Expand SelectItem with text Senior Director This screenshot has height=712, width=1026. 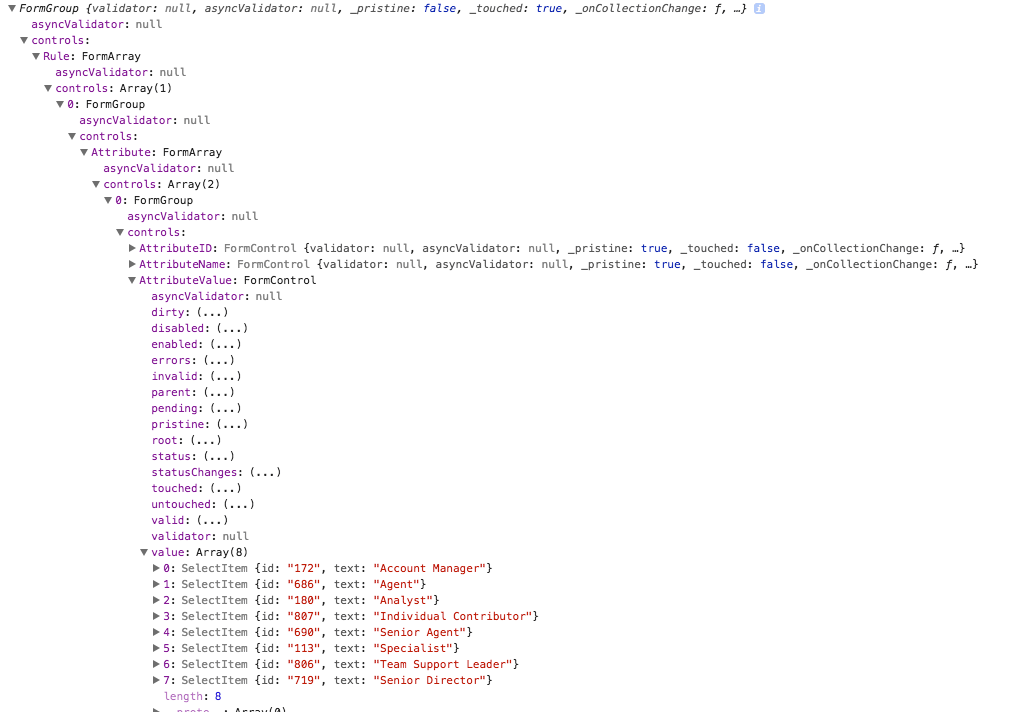coord(157,680)
